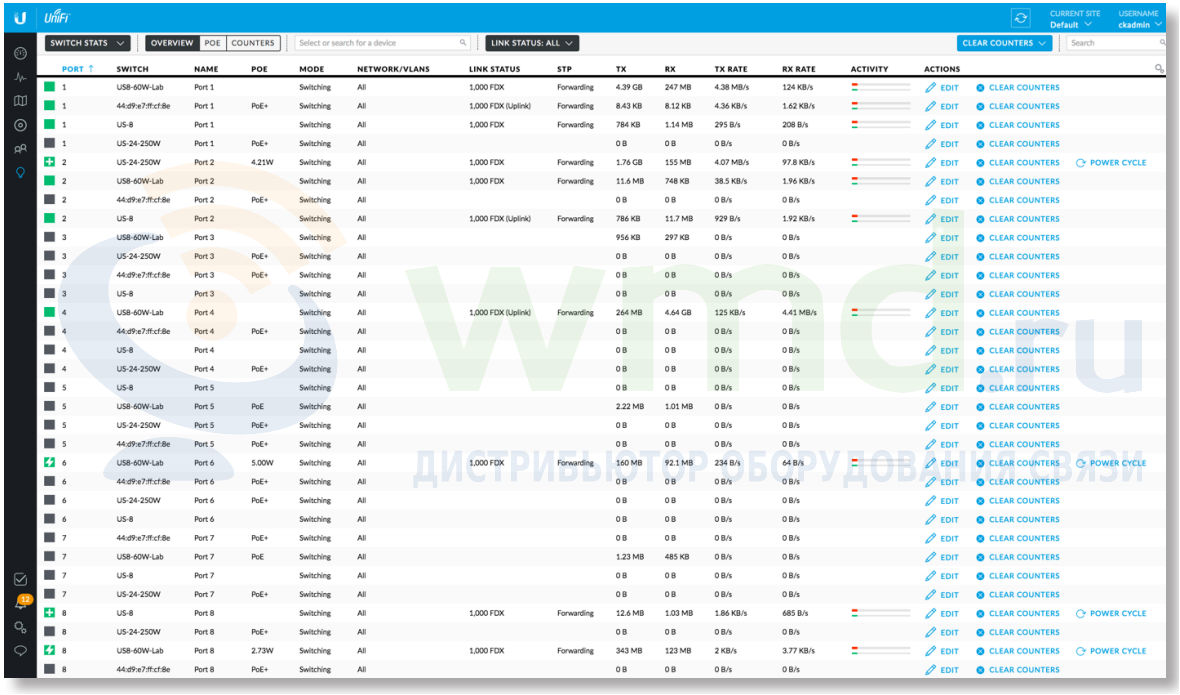
Task: Open the Switch Stats dropdown
Action: [87, 43]
